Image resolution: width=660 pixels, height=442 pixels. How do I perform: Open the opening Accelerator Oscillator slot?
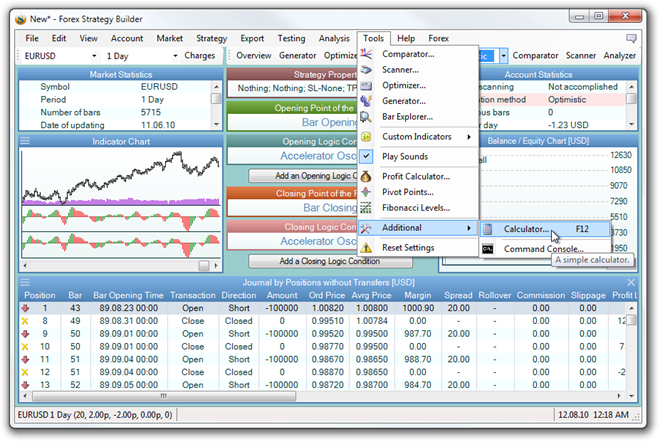click(293, 156)
